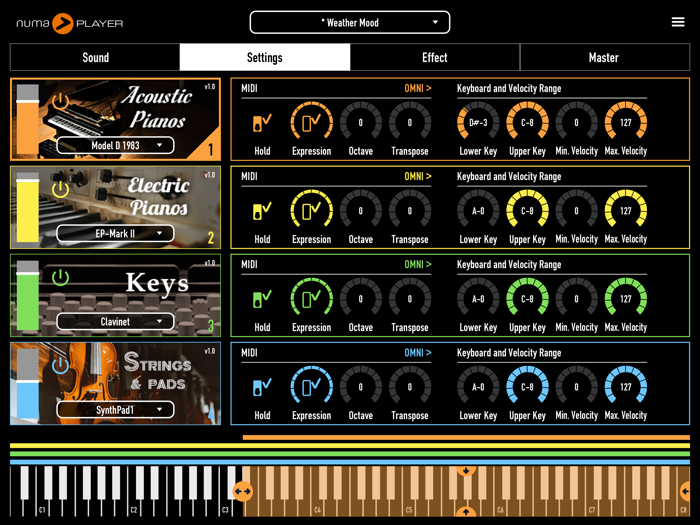The height and width of the screenshot is (525, 700).
Task: Switch to the Effect tab
Action: [x=435, y=57]
